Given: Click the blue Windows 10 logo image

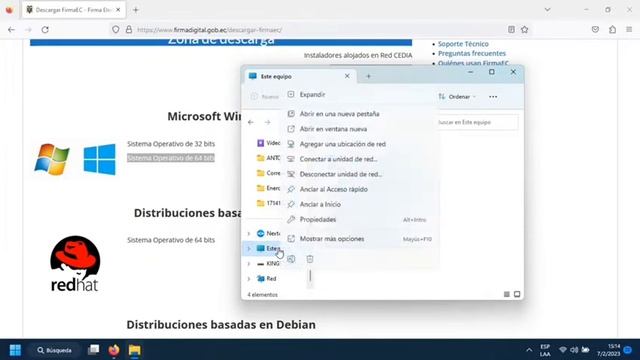Looking at the screenshot, I should point(100,159).
